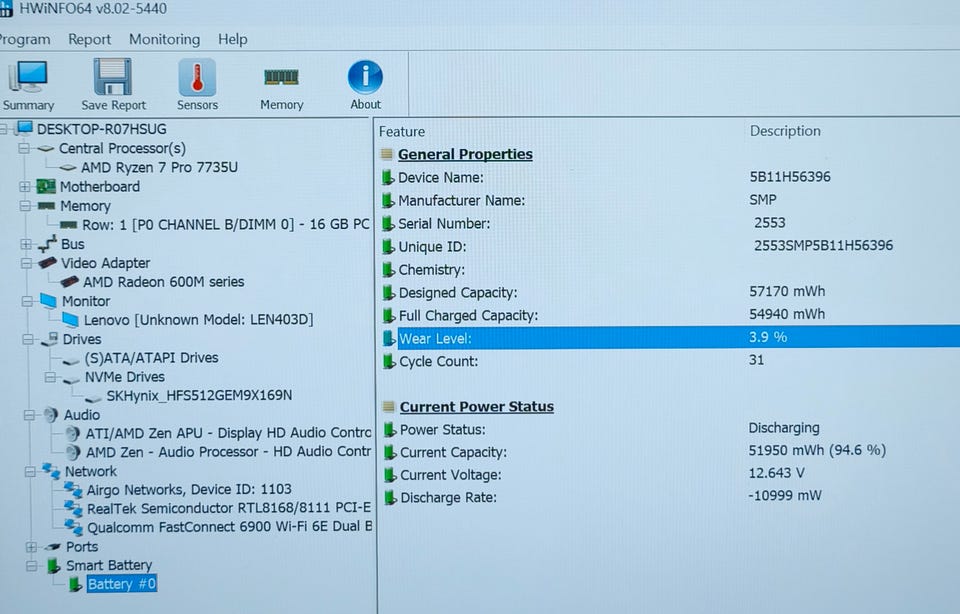Viewport: 960px width, 614px height.
Task: Select the Battery #0 tree item
Action: (122, 584)
